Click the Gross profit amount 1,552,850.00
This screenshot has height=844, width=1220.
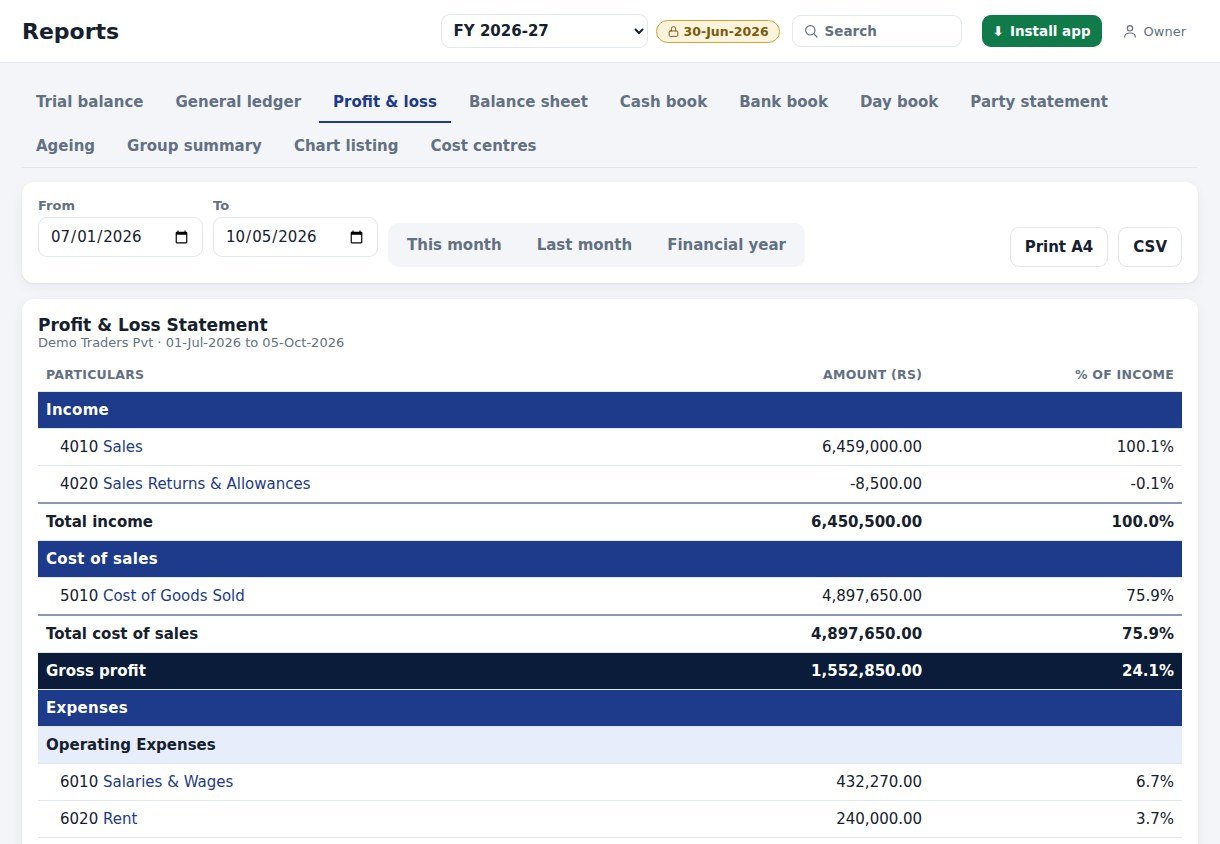867,671
